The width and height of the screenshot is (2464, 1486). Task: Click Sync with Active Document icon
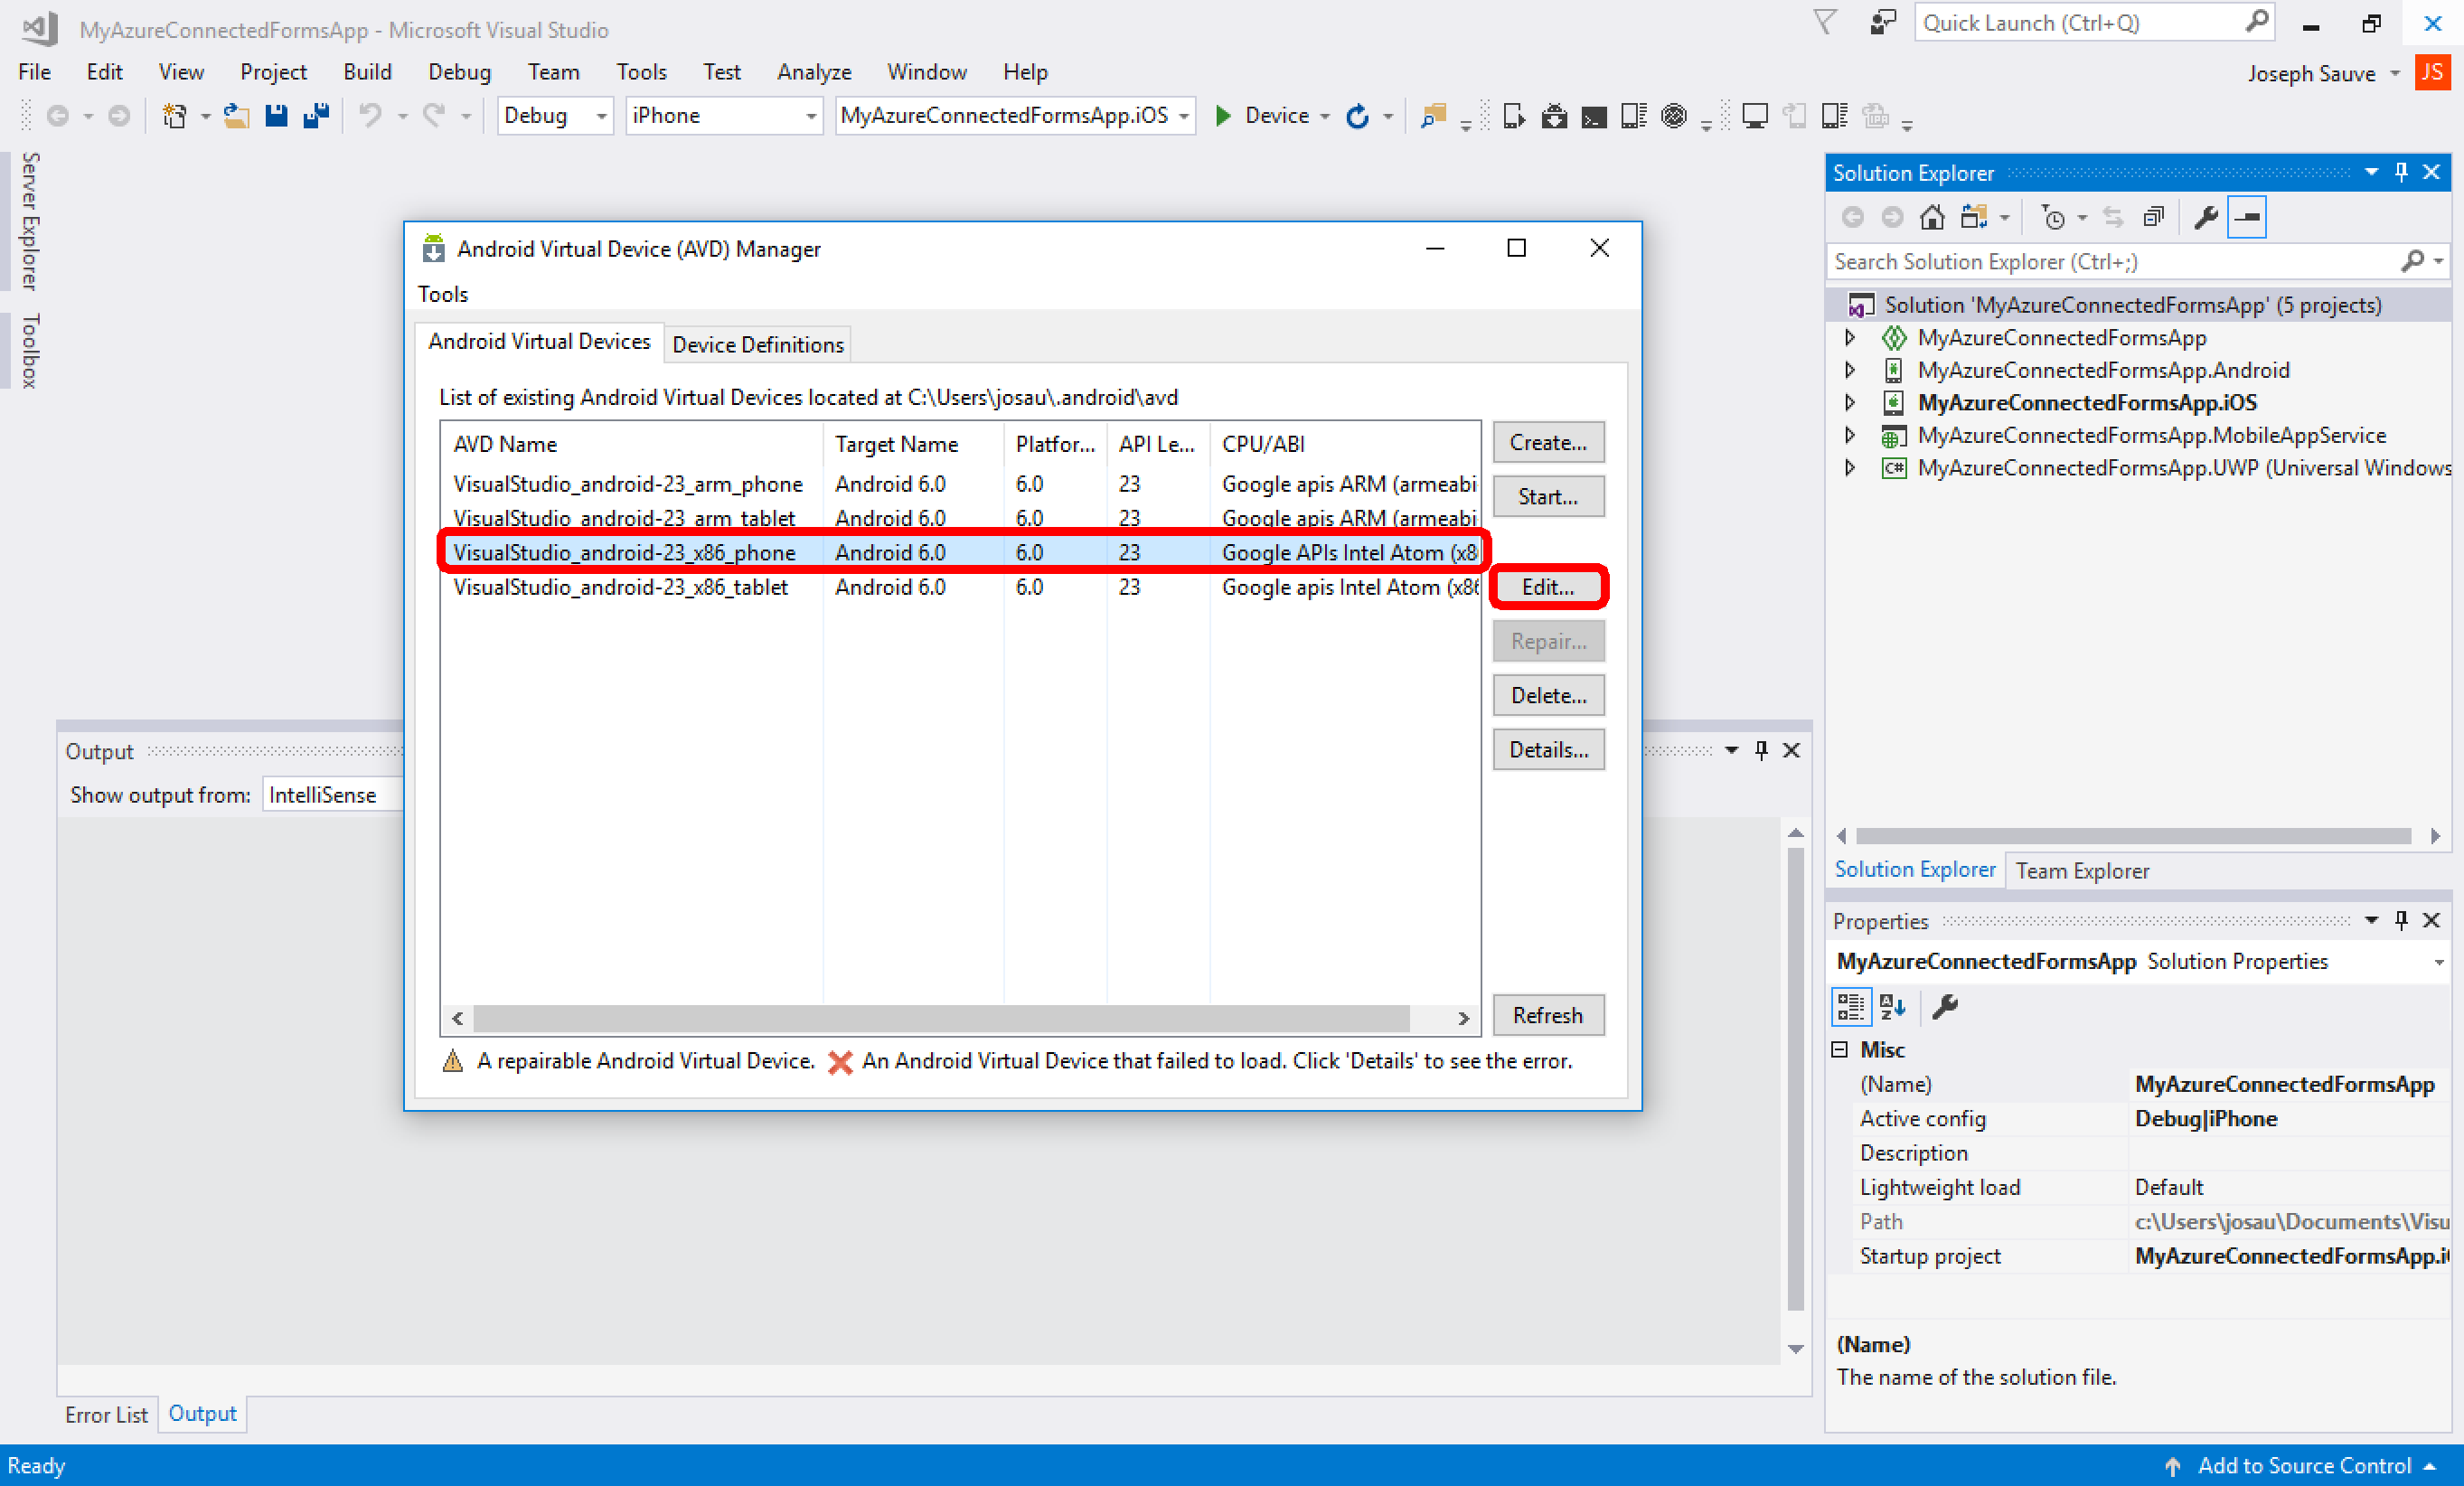tap(2113, 217)
